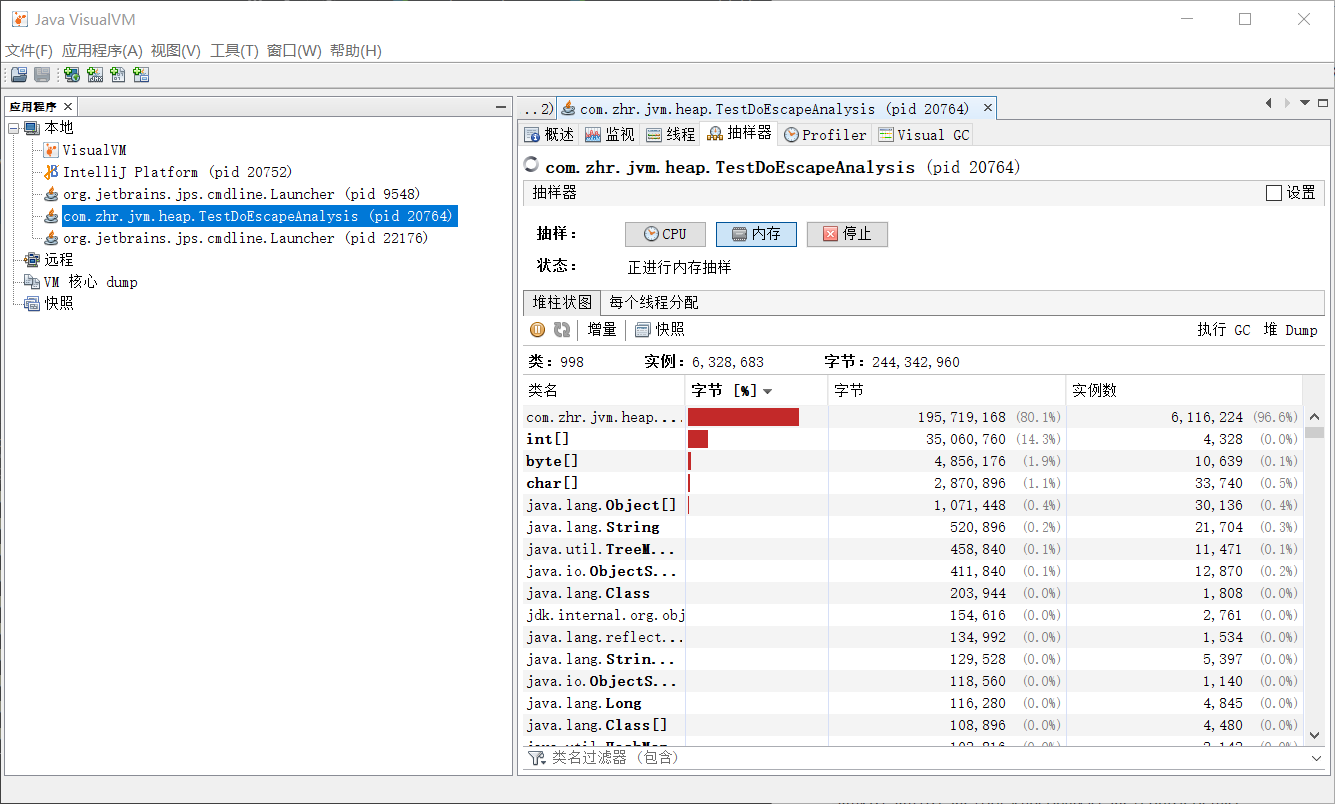Click the refresh results icon
1335x804 pixels.
562,330
